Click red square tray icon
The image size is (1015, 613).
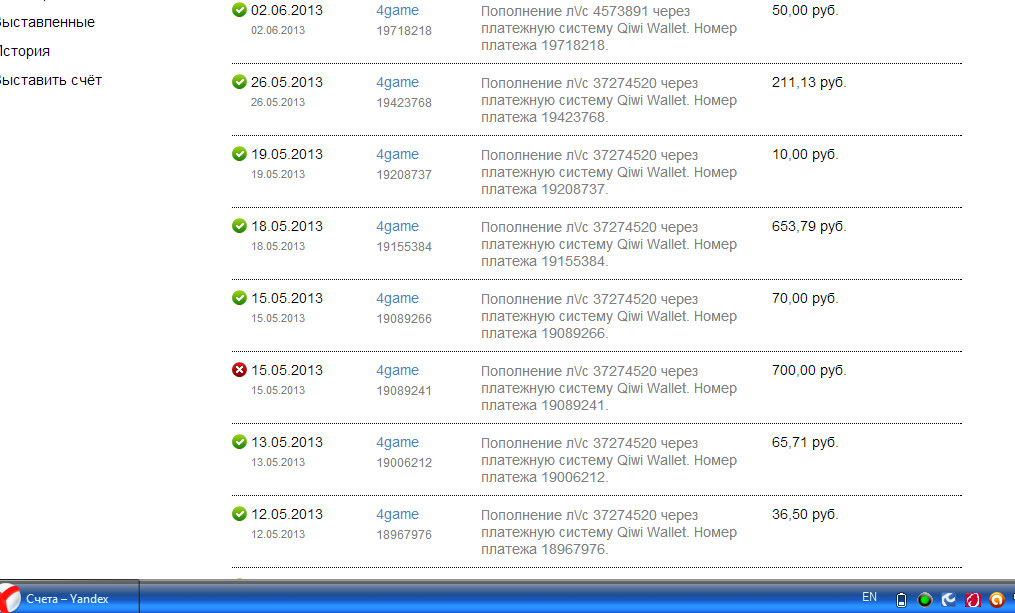(x=972, y=599)
